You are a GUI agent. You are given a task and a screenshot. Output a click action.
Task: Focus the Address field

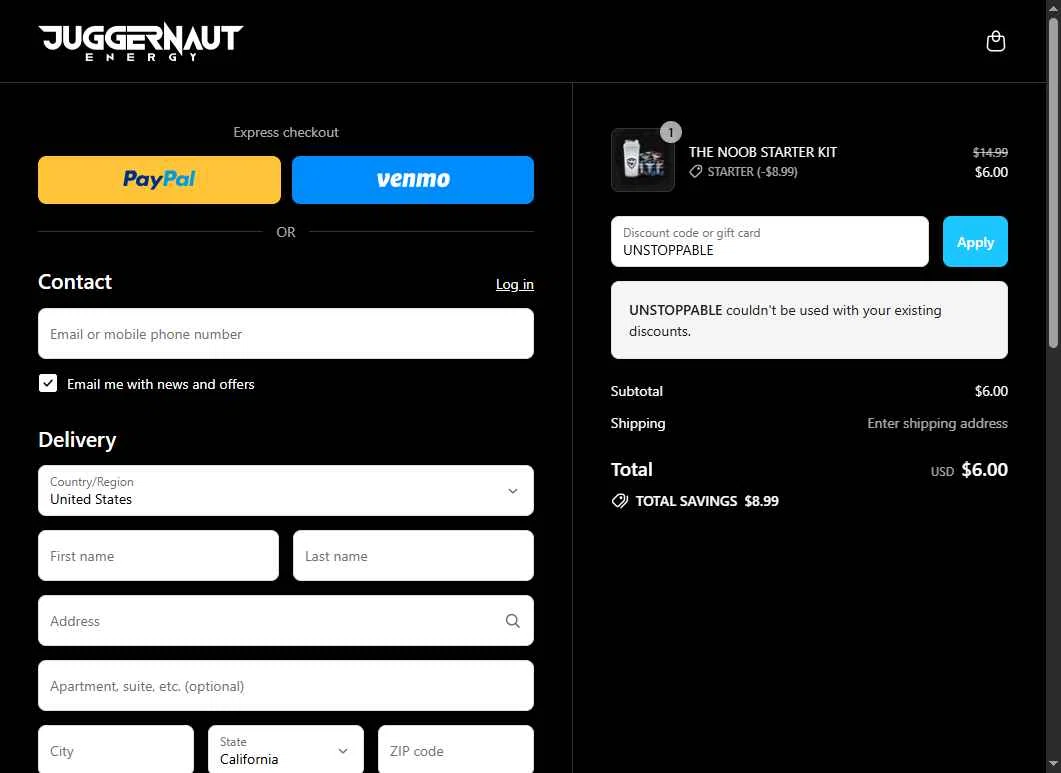coord(286,621)
